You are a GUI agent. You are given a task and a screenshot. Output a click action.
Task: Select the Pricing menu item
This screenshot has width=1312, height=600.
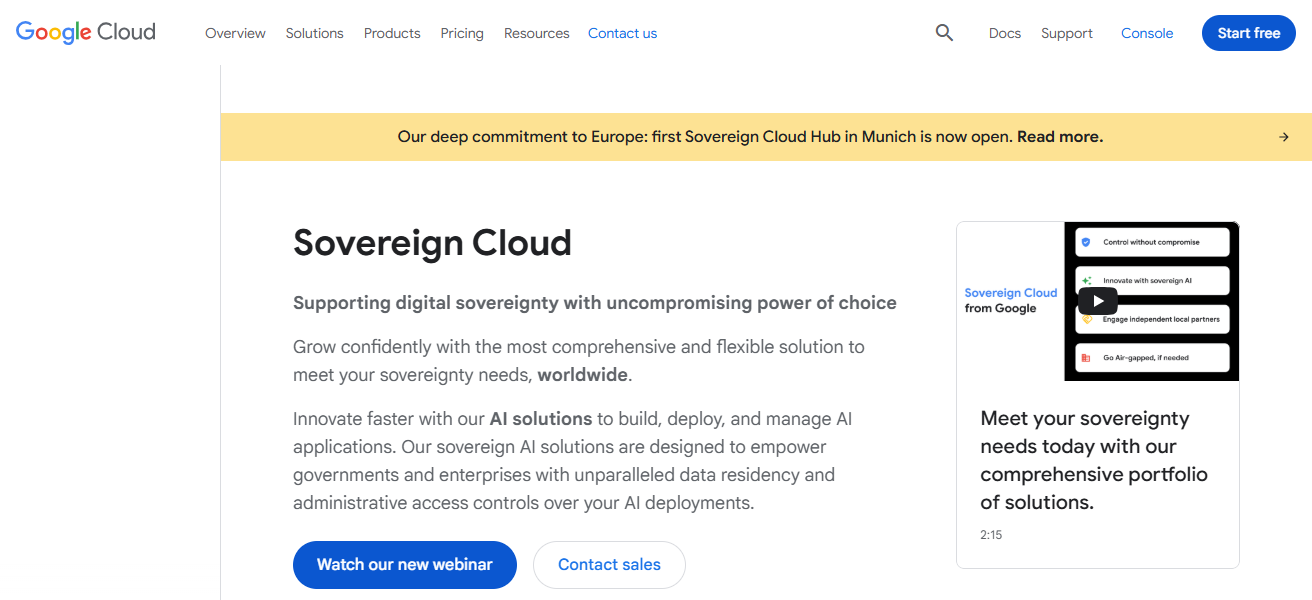tap(462, 33)
